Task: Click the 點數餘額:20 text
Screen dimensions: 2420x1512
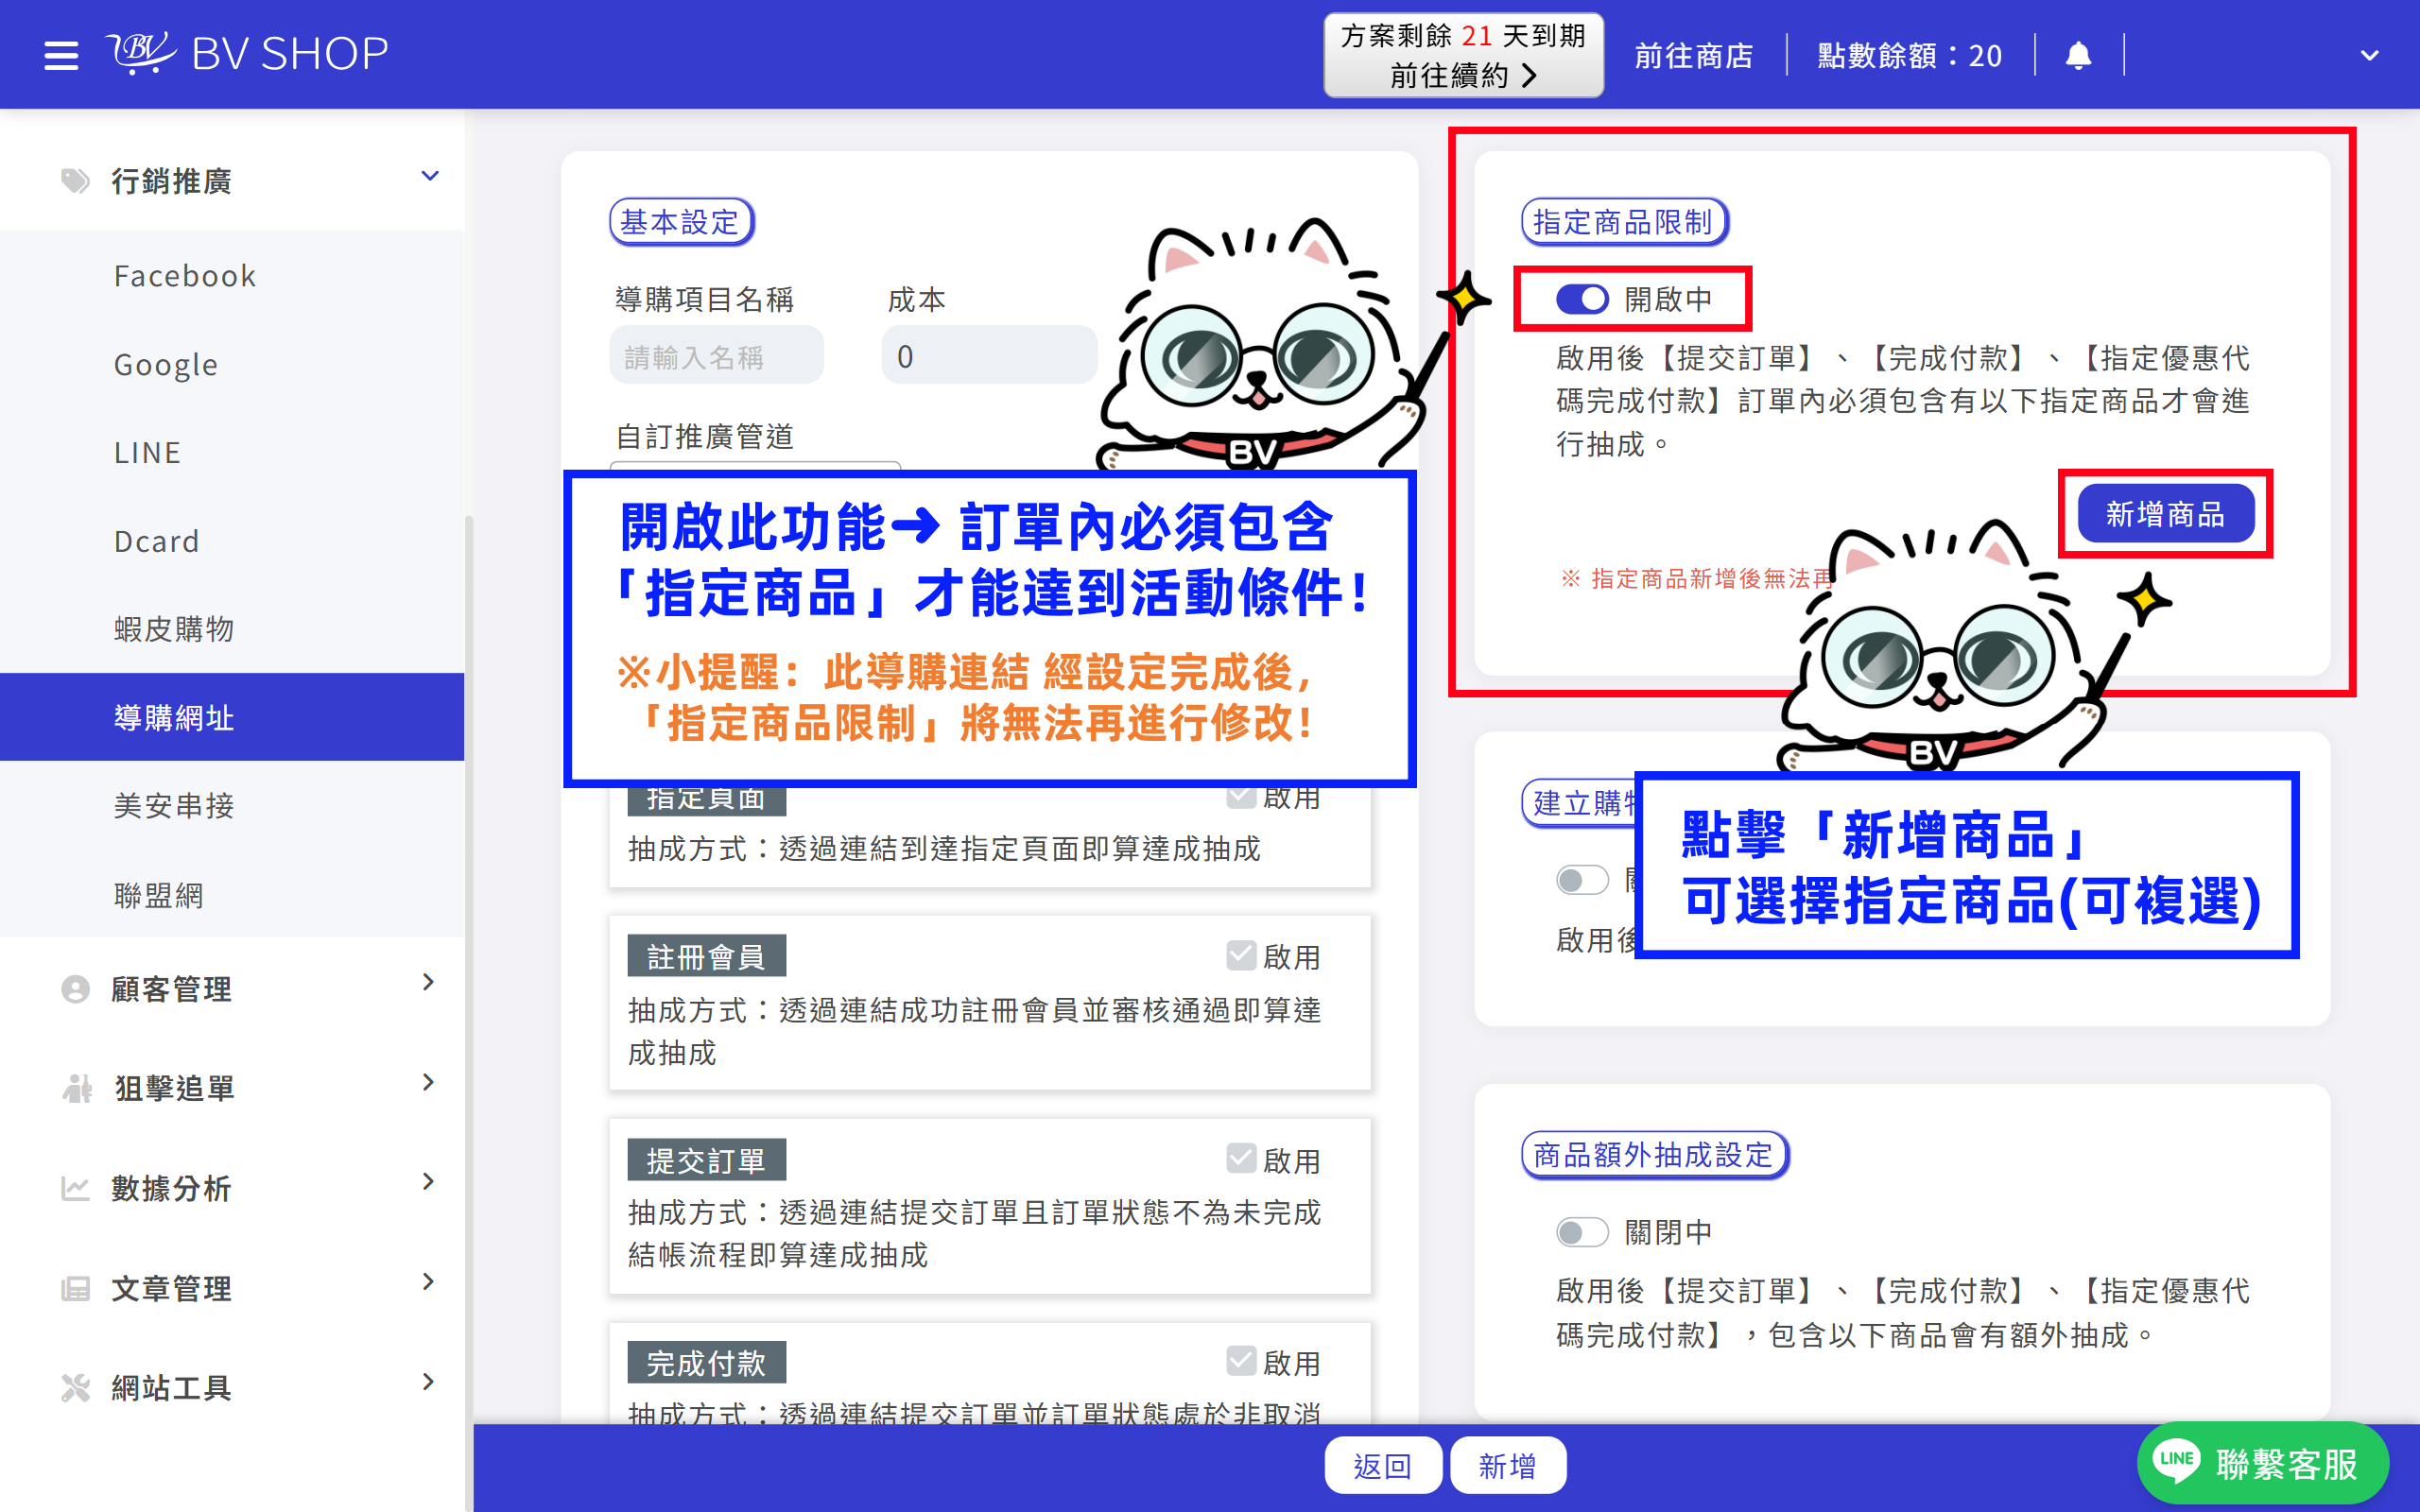Action: [1909, 56]
